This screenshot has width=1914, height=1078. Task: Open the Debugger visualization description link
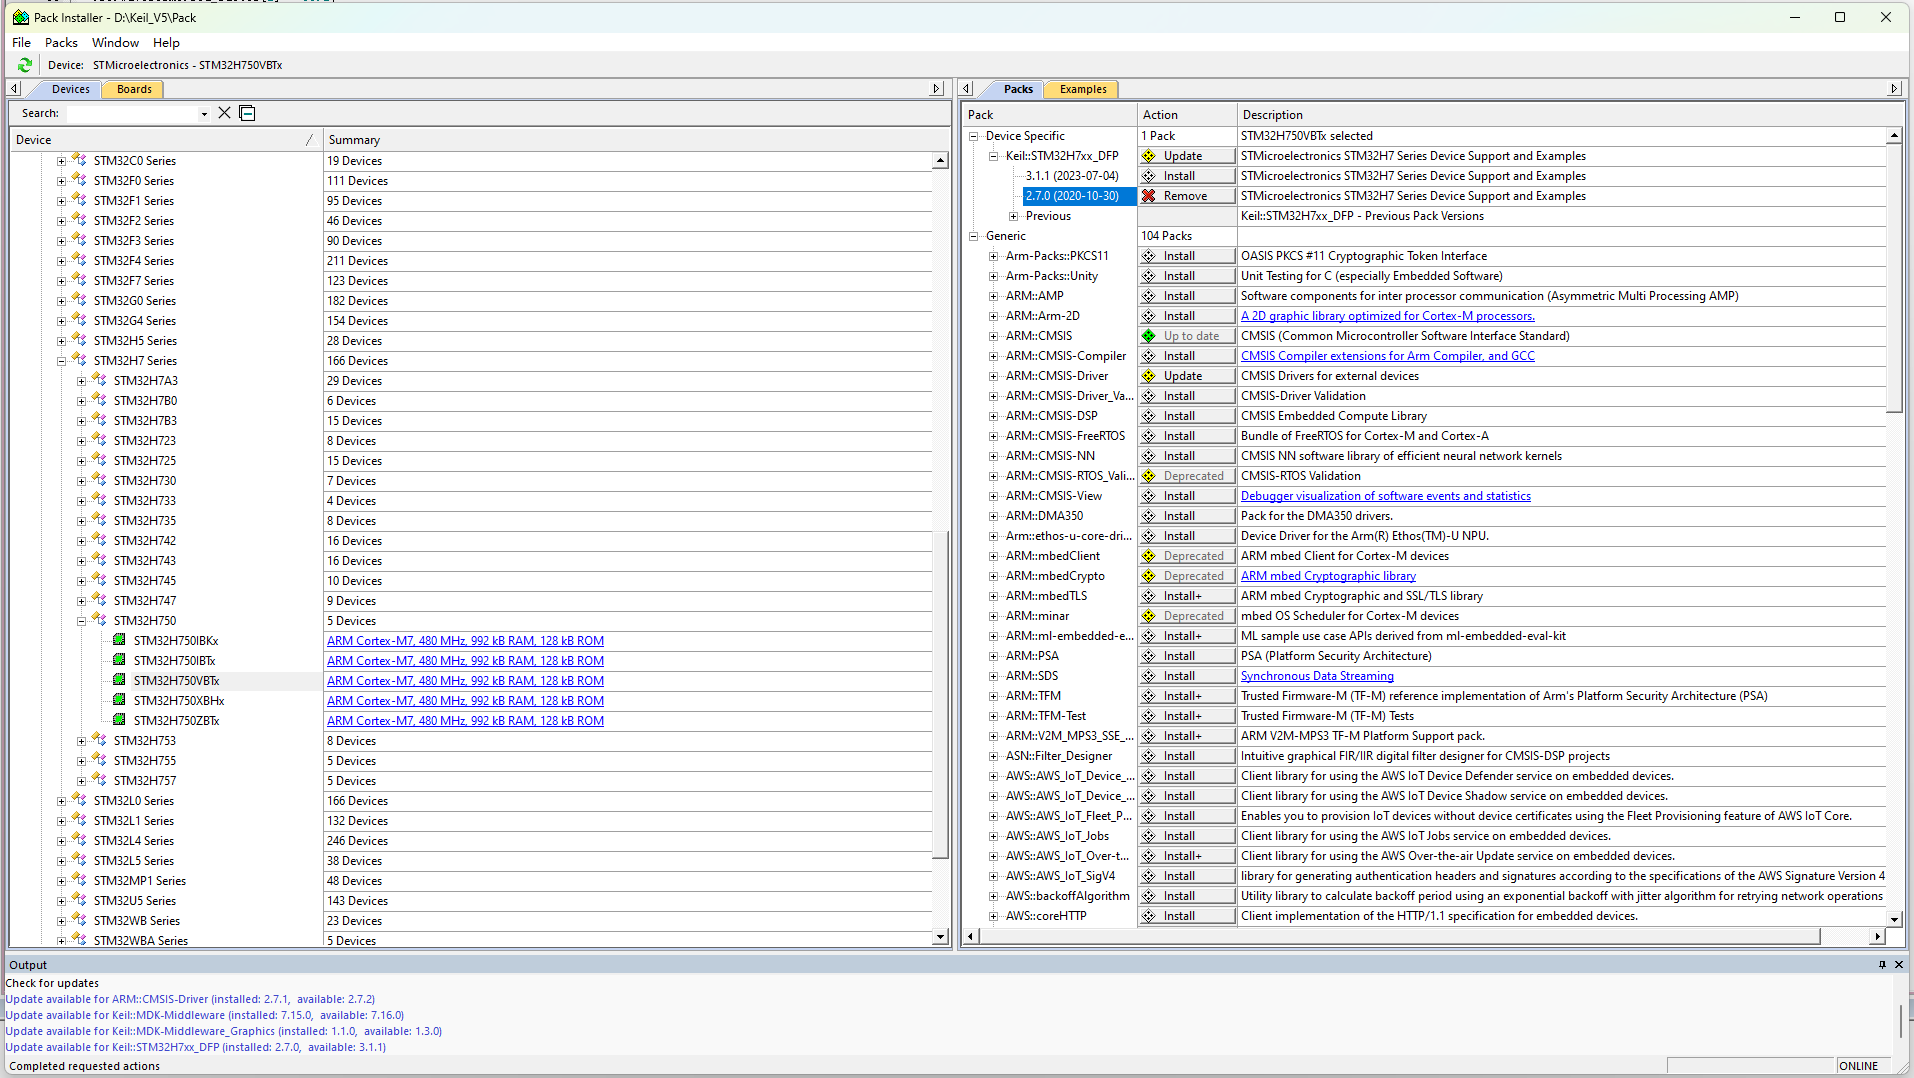(1385, 496)
